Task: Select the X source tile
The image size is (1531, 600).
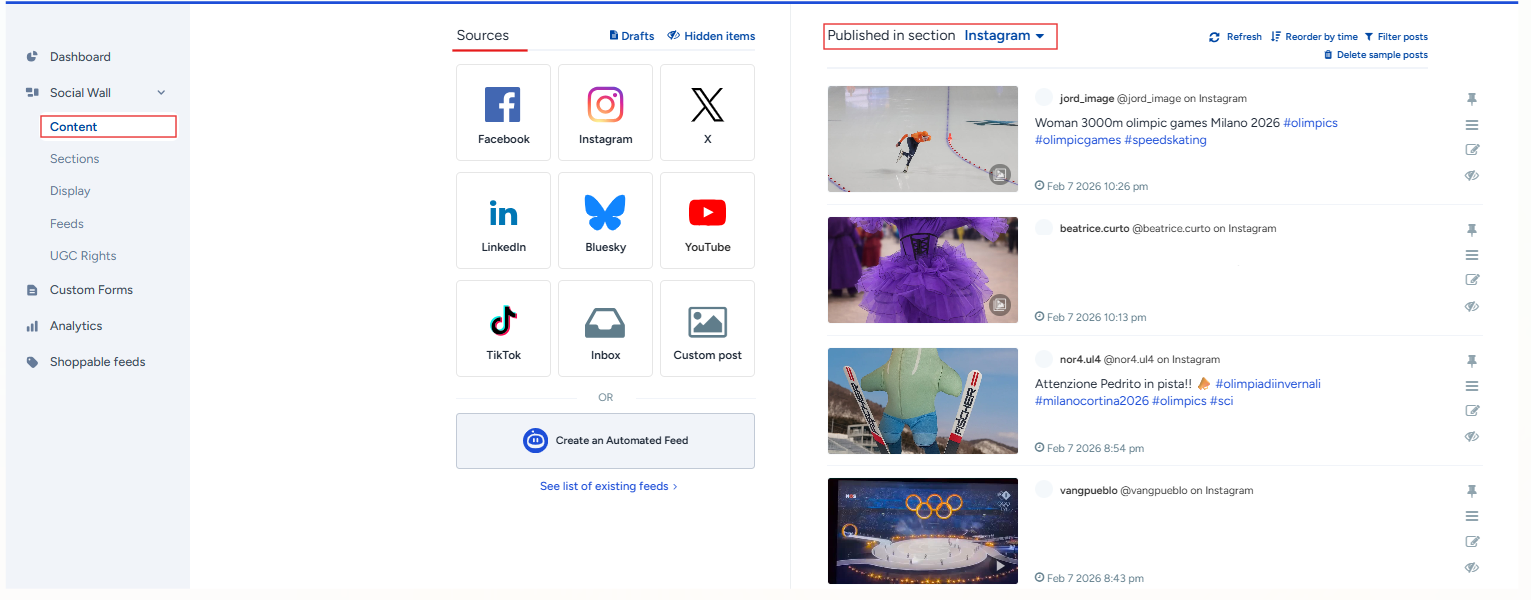Action: pos(707,112)
